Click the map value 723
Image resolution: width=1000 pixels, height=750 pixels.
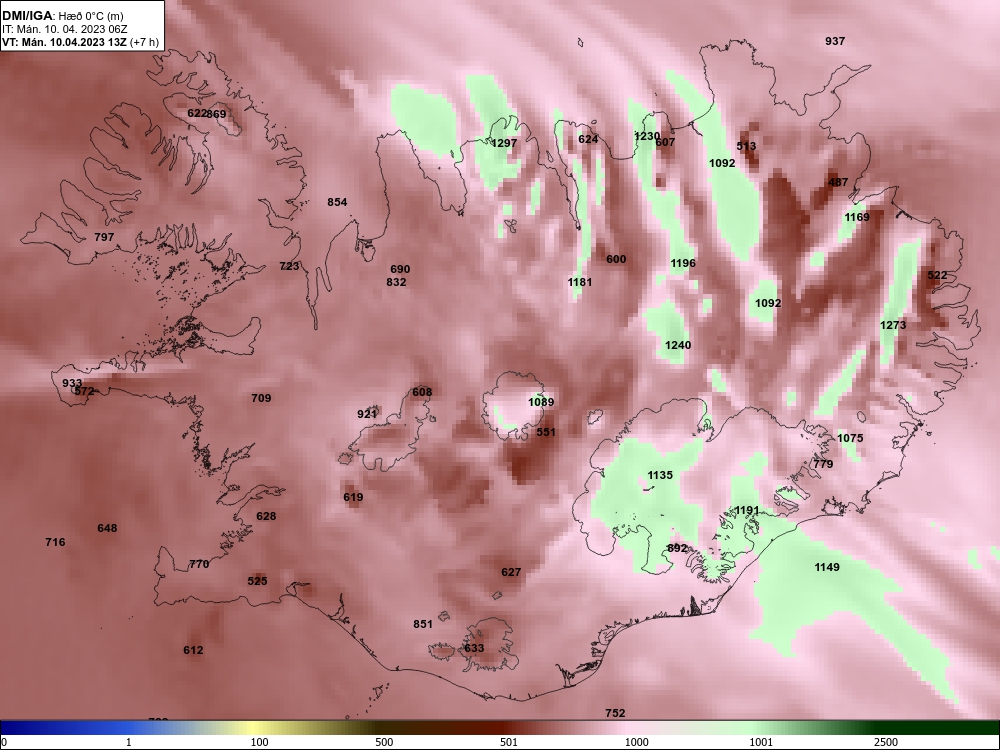click(290, 266)
